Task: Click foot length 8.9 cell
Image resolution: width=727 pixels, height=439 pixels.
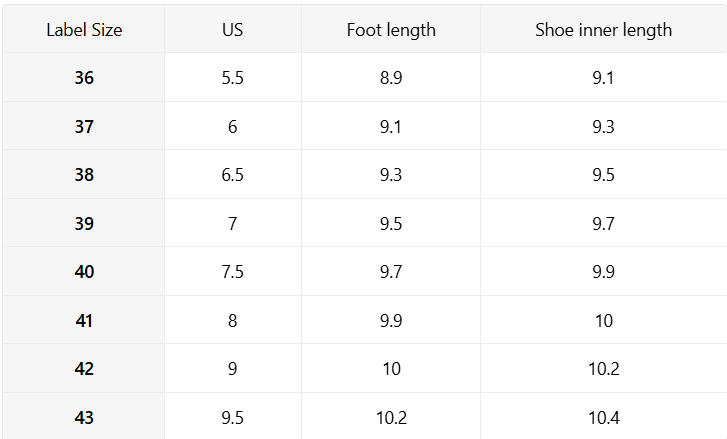Action: point(391,78)
